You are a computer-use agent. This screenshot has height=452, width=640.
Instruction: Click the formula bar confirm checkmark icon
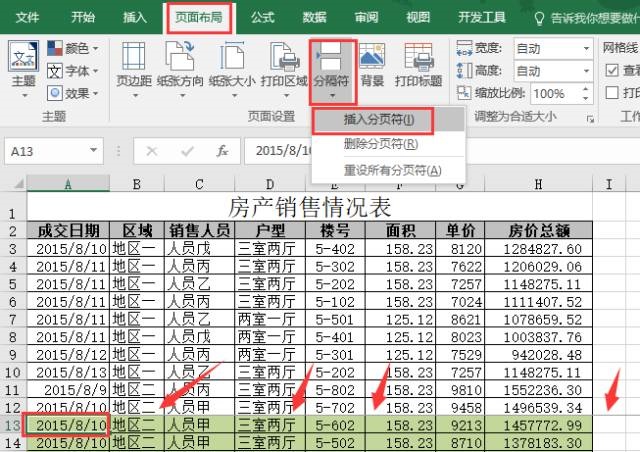tap(187, 151)
